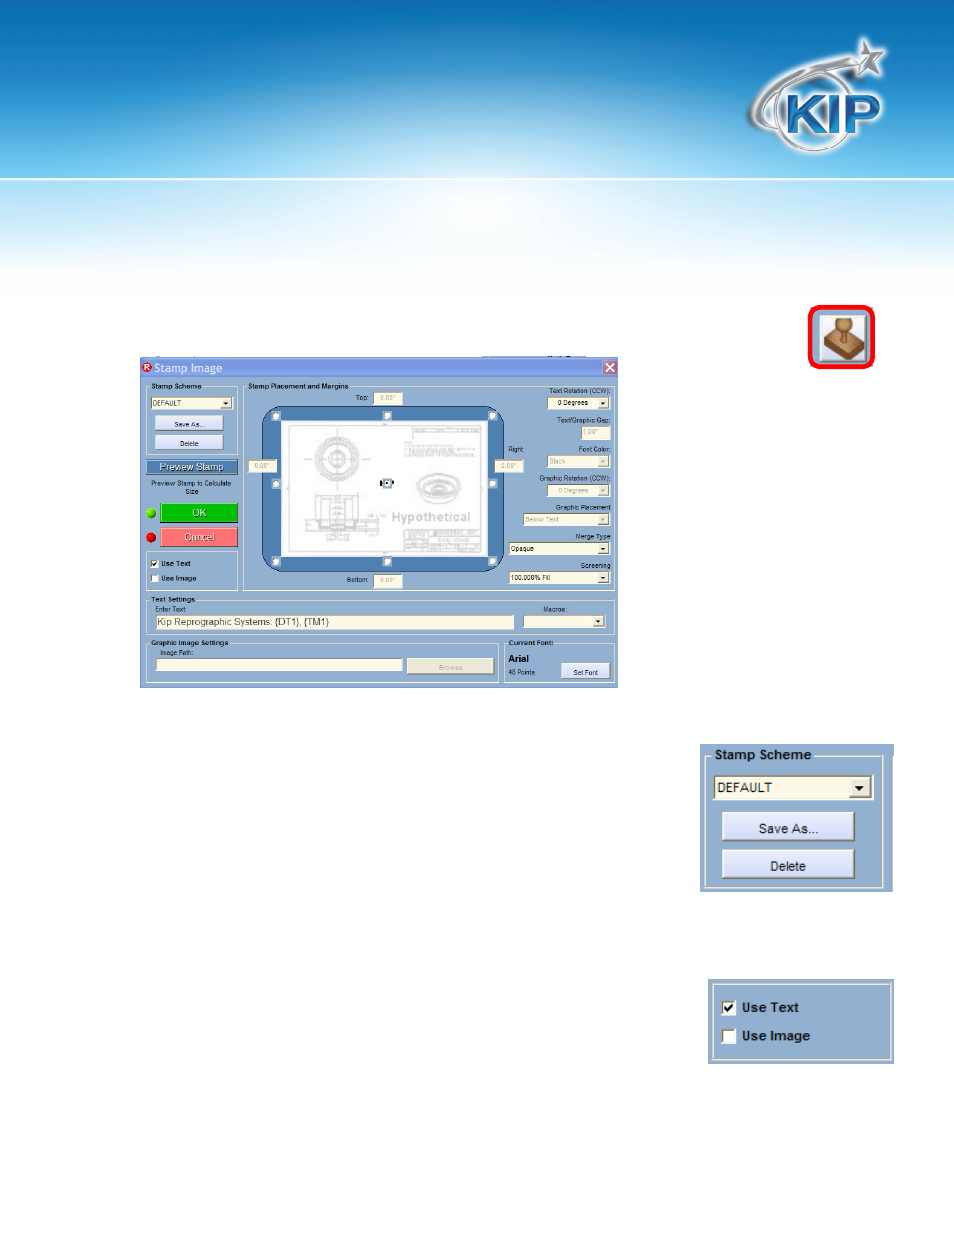Screen dimensions: 954x1235
Task: Click the red-outlined stamp tool icon
Action: click(x=842, y=337)
